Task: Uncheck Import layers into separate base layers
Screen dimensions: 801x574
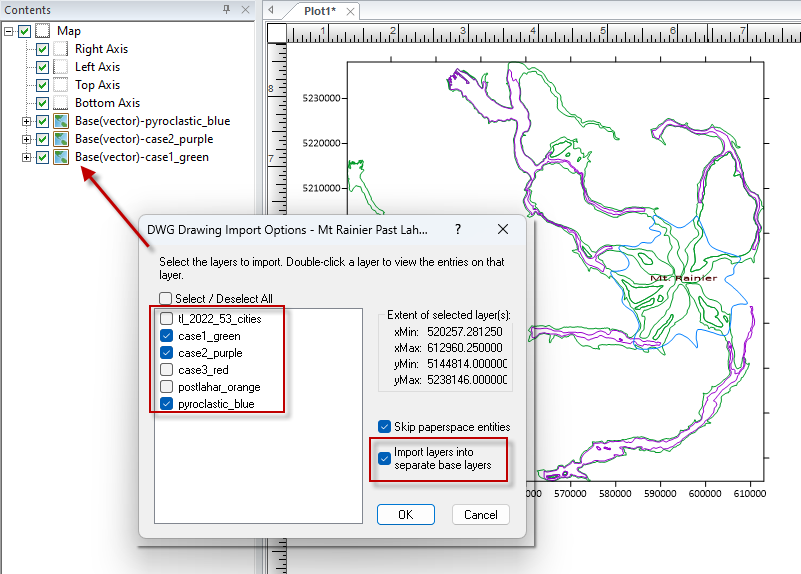Action: 385,458
